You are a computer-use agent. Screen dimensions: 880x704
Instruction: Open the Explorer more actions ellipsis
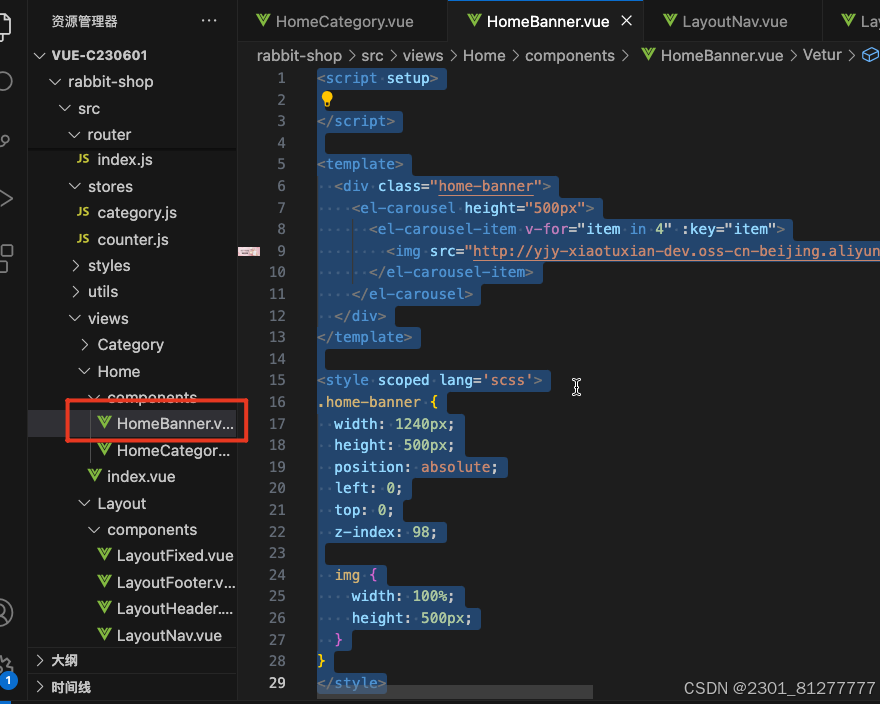click(209, 21)
